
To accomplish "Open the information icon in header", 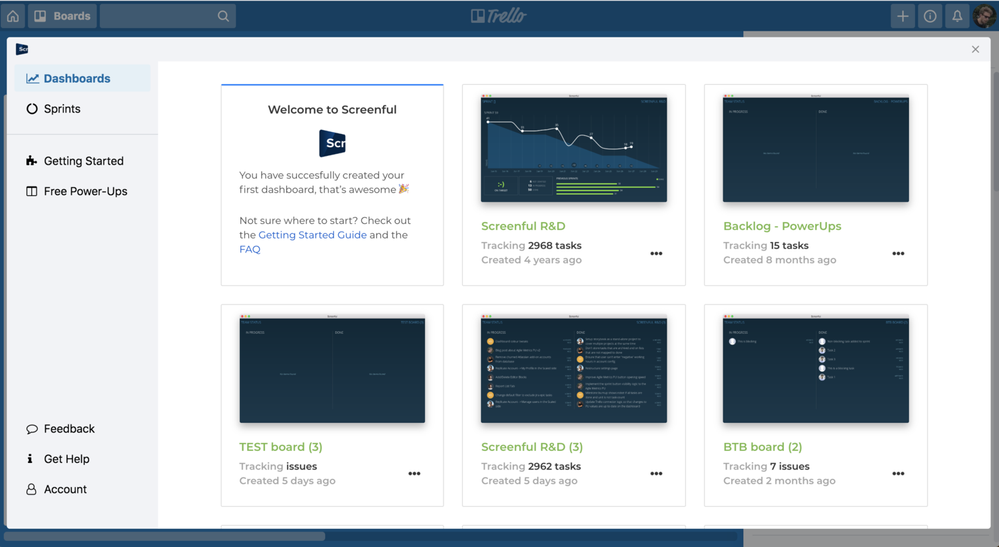I will (930, 16).
